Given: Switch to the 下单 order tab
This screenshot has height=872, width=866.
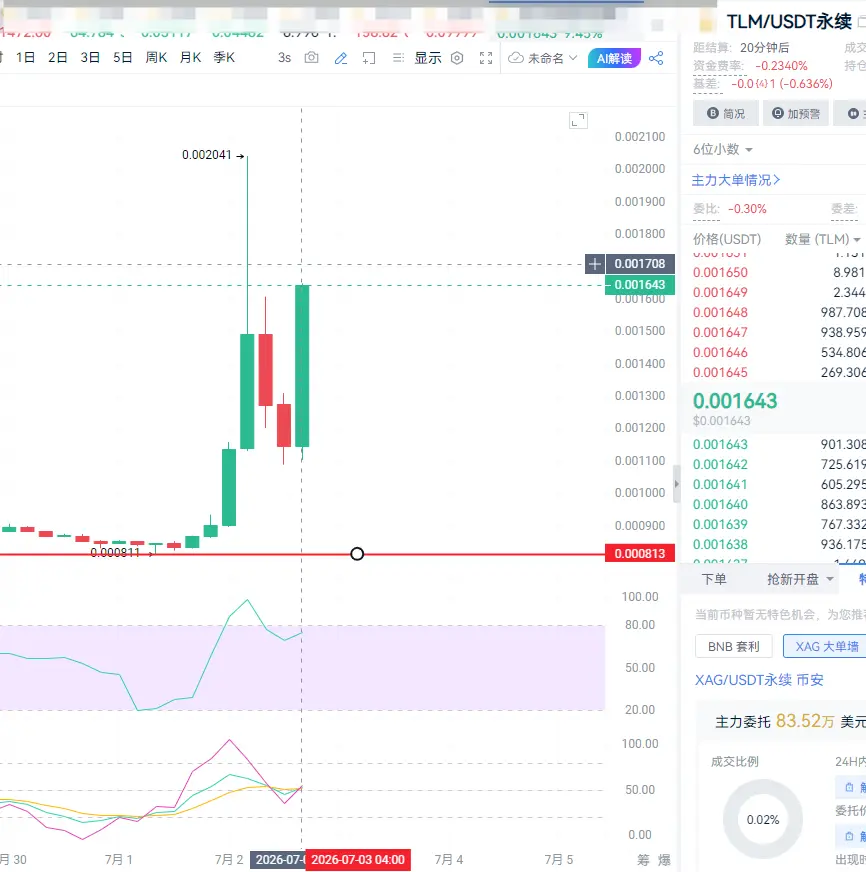Looking at the screenshot, I should (714, 579).
